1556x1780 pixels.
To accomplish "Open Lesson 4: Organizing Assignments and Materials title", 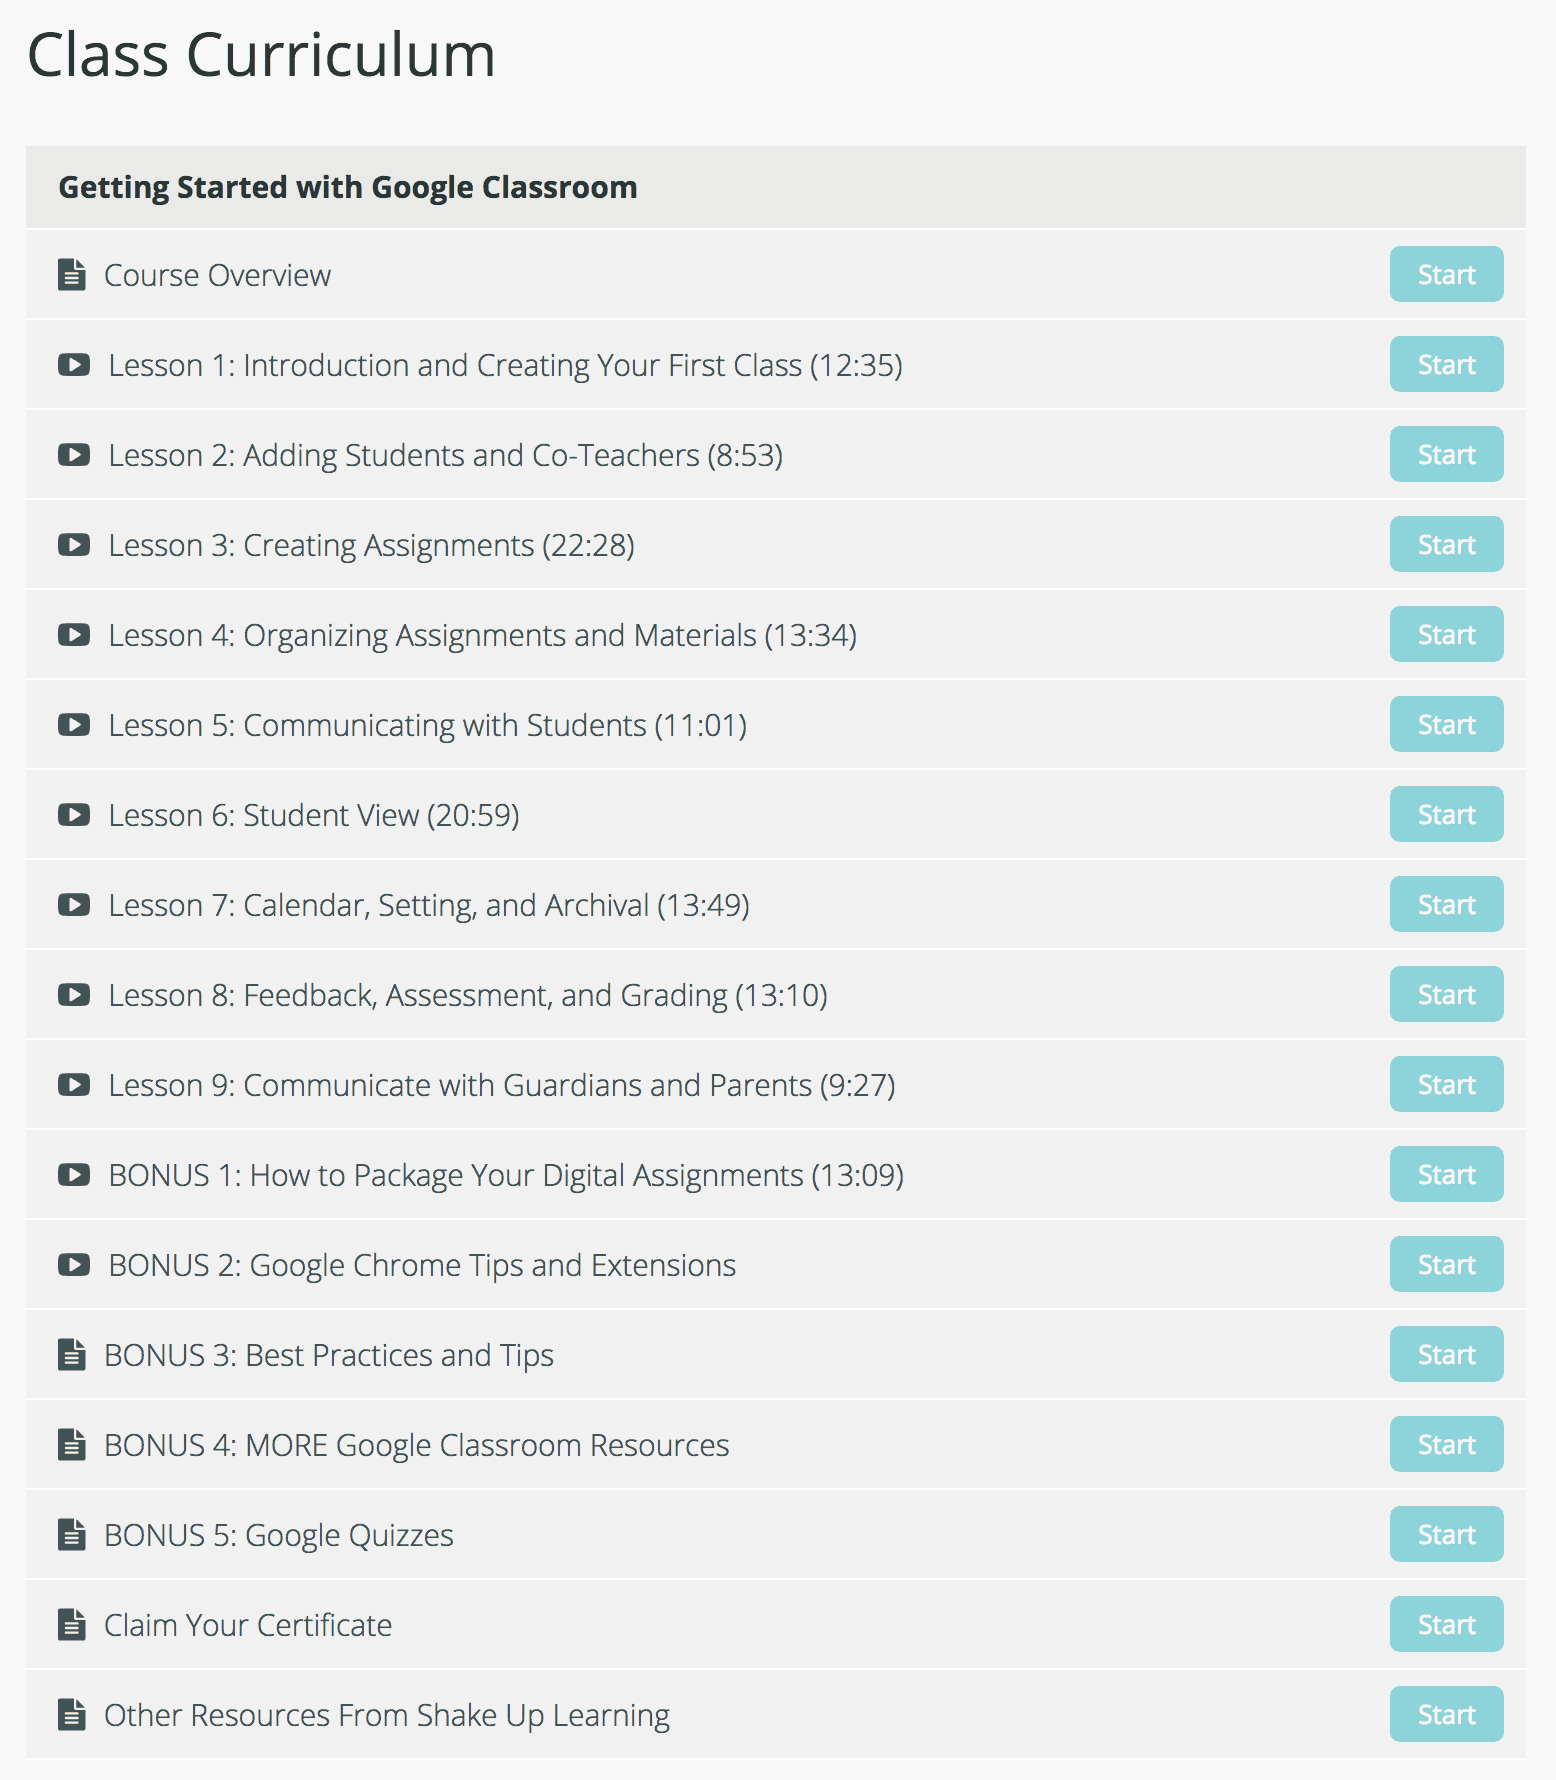I will [x=482, y=636].
